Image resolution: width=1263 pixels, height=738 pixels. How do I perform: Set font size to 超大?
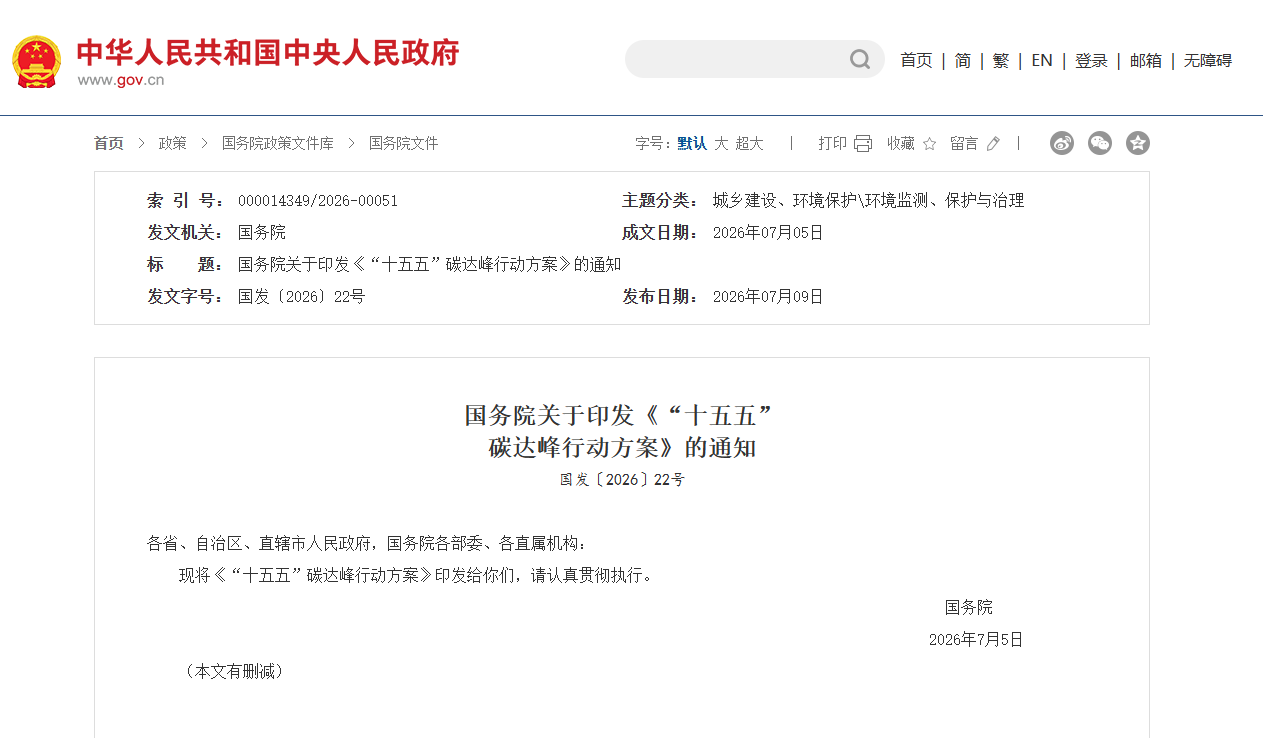tap(750, 144)
